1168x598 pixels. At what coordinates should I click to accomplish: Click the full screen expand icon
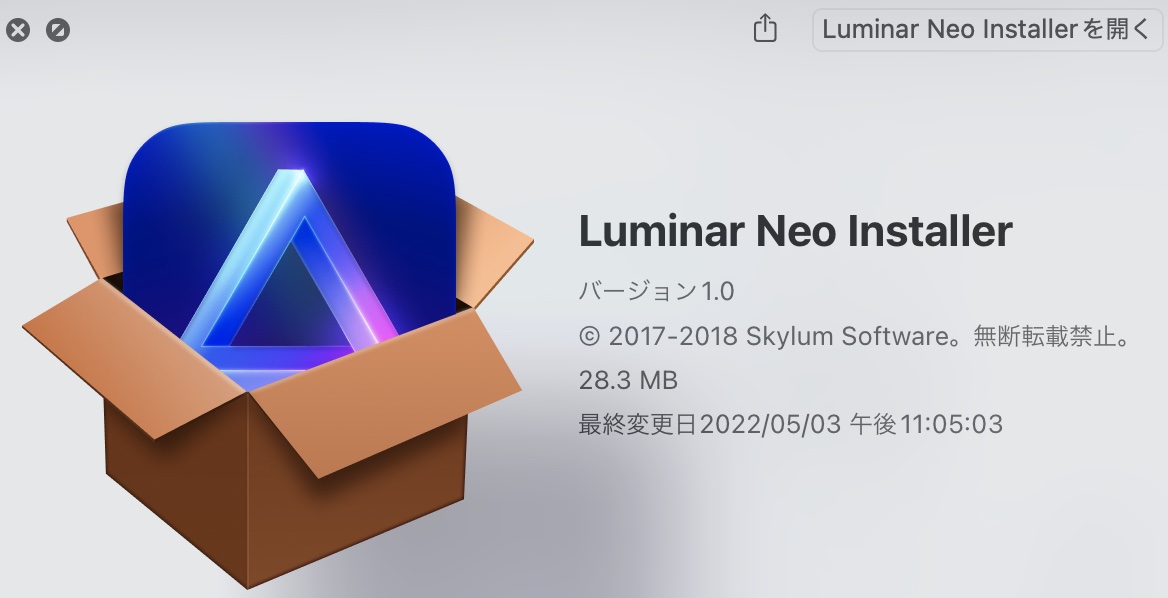pos(57,31)
